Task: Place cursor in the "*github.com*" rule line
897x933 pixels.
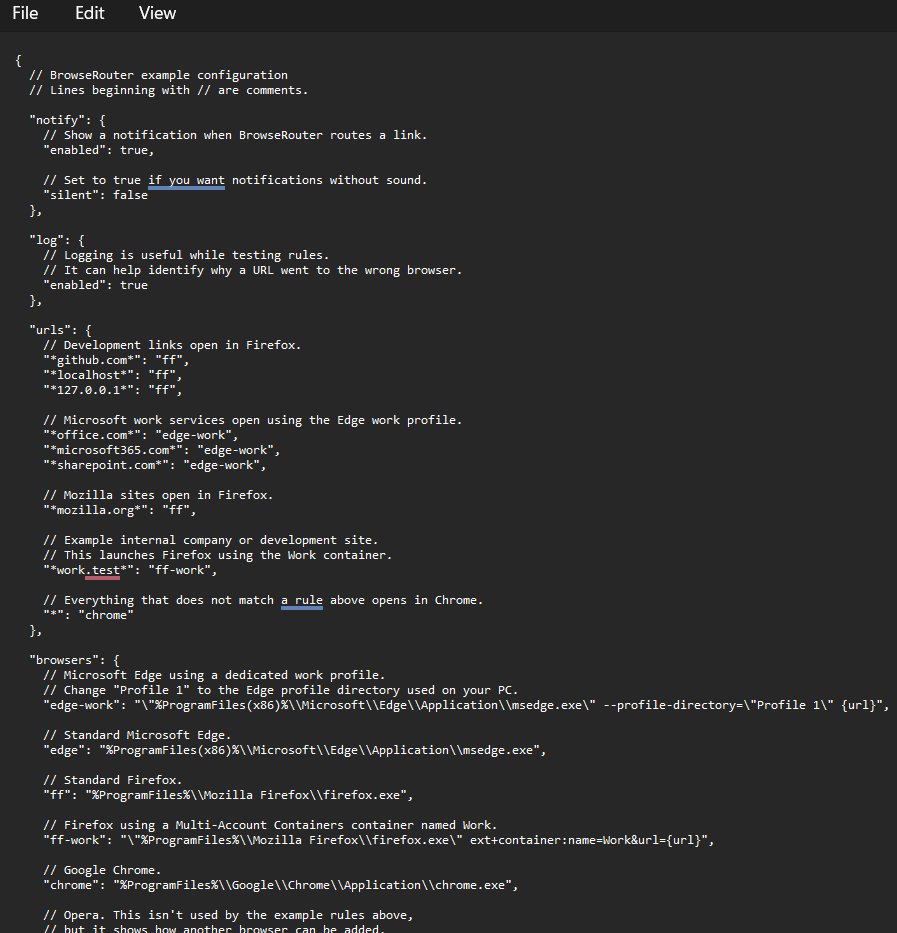Action: [x=116, y=361]
